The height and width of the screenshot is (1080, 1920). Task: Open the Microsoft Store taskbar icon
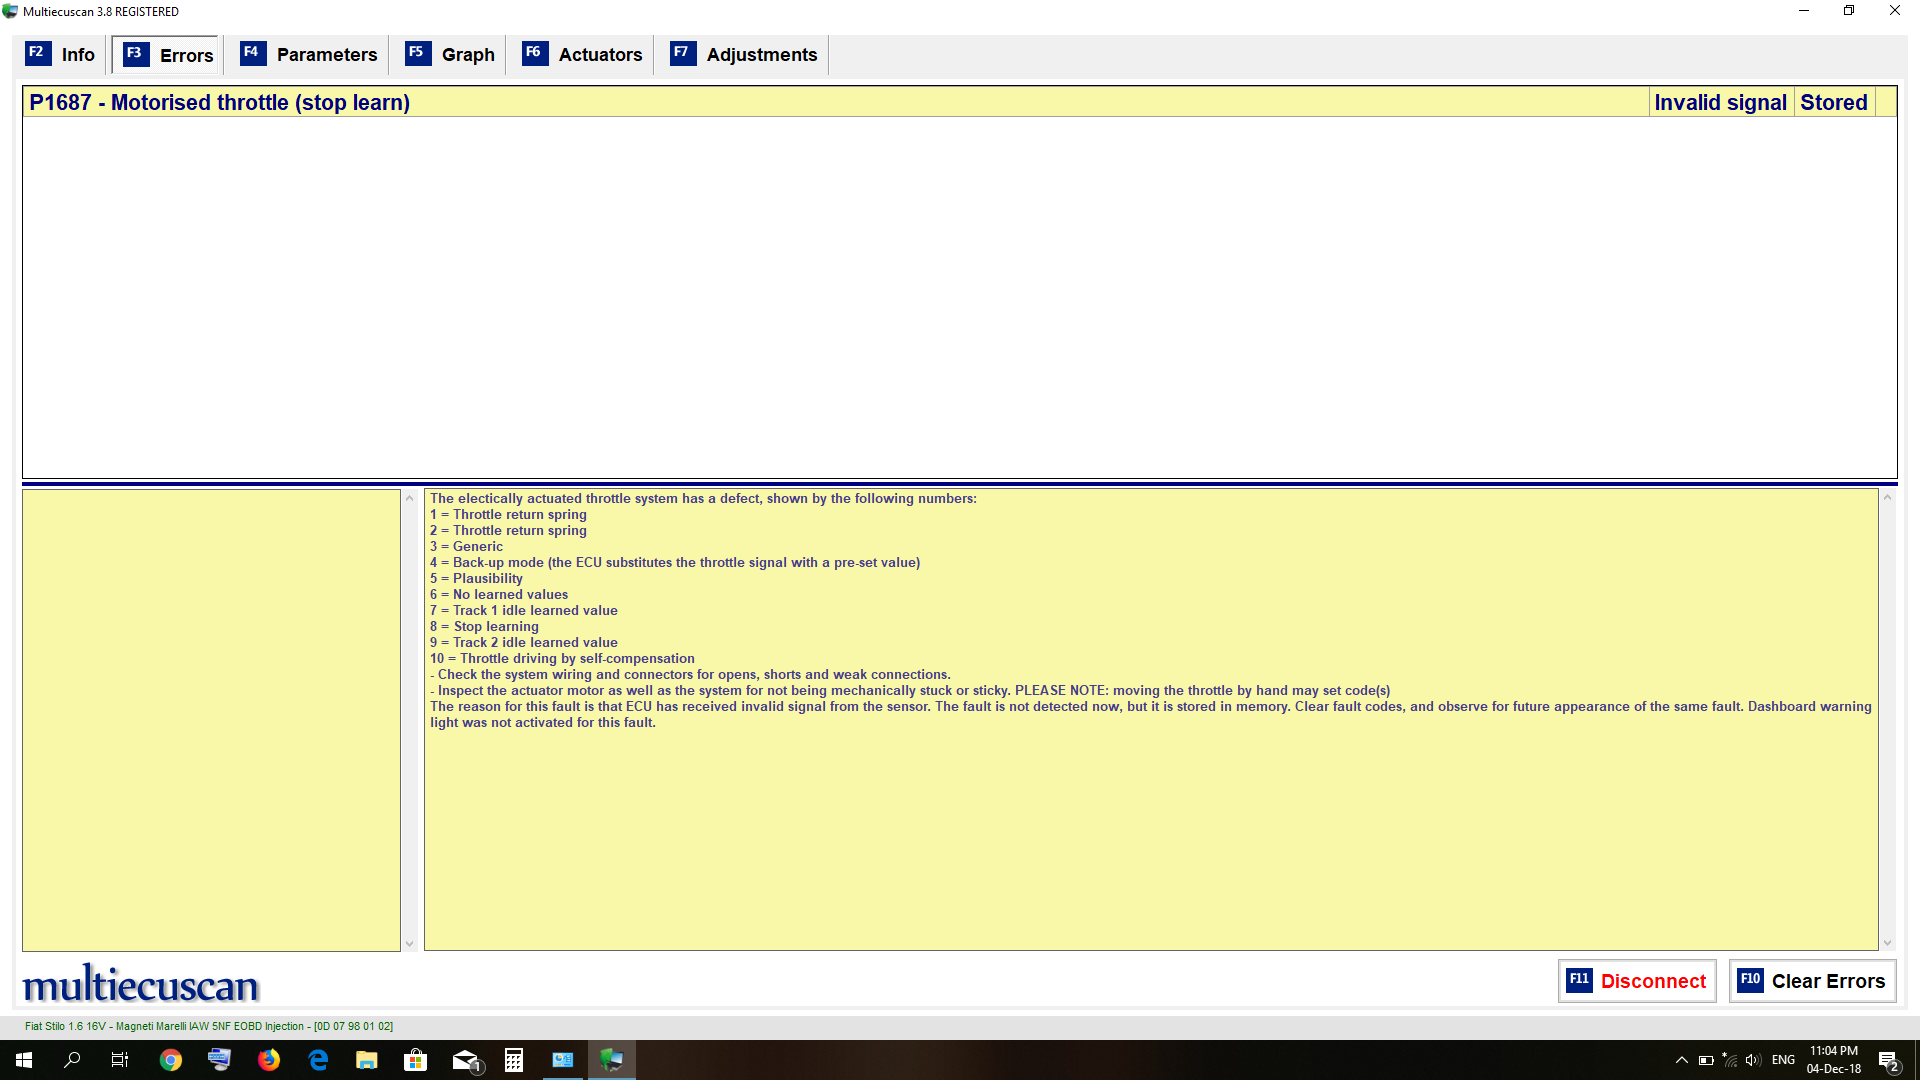(x=416, y=1060)
